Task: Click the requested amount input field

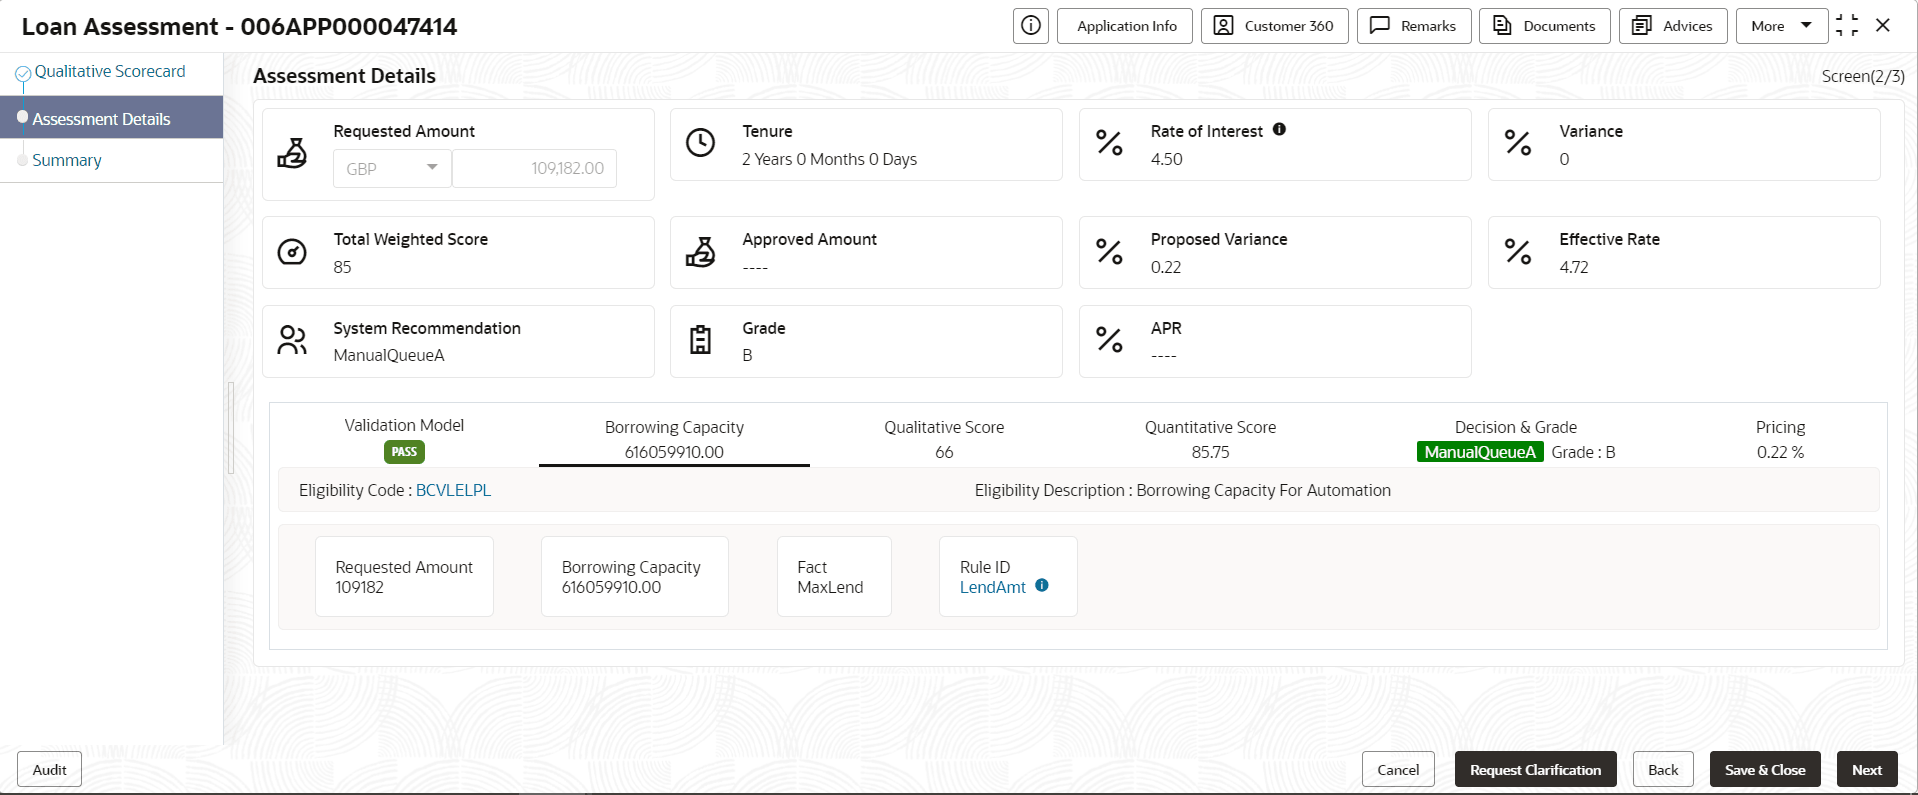Action: [x=534, y=168]
